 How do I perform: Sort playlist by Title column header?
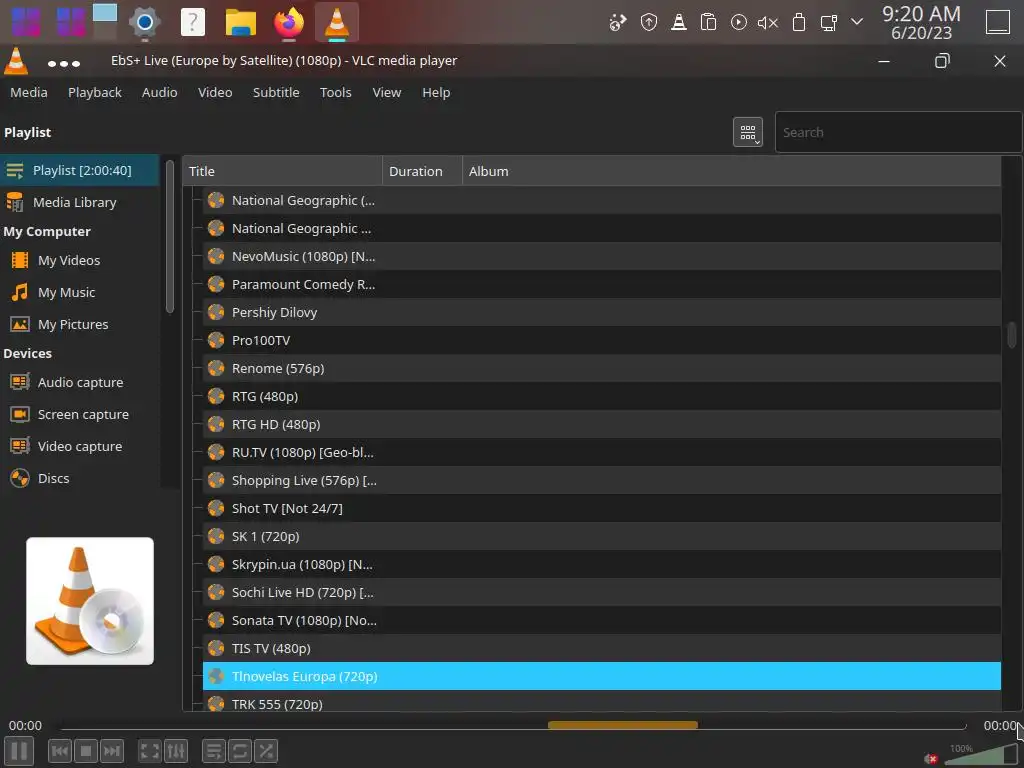tap(282, 171)
